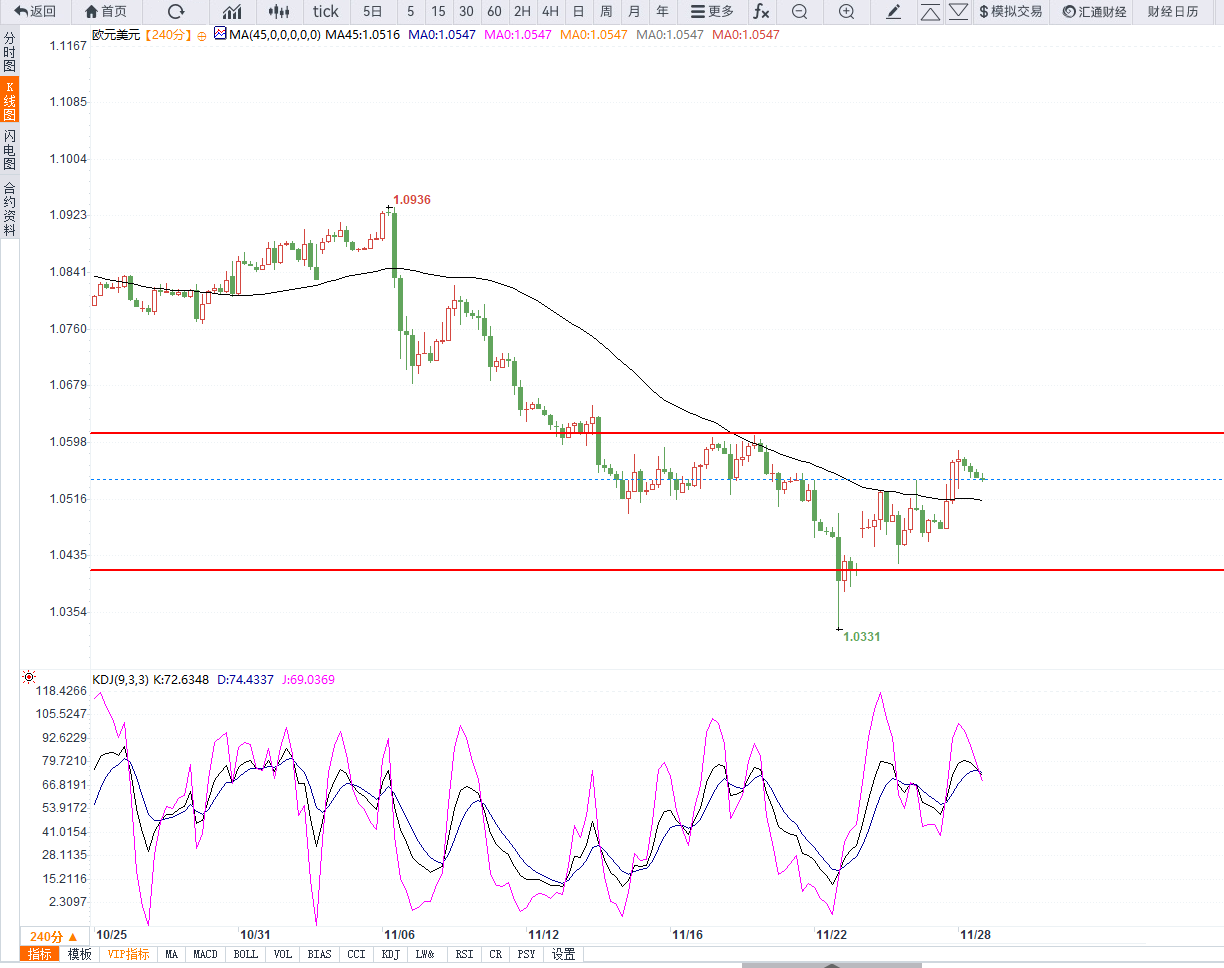The height and width of the screenshot is (968, 1224).
Task: Click the MA(45,0,0,0,0,0) label
Action: 275,34
